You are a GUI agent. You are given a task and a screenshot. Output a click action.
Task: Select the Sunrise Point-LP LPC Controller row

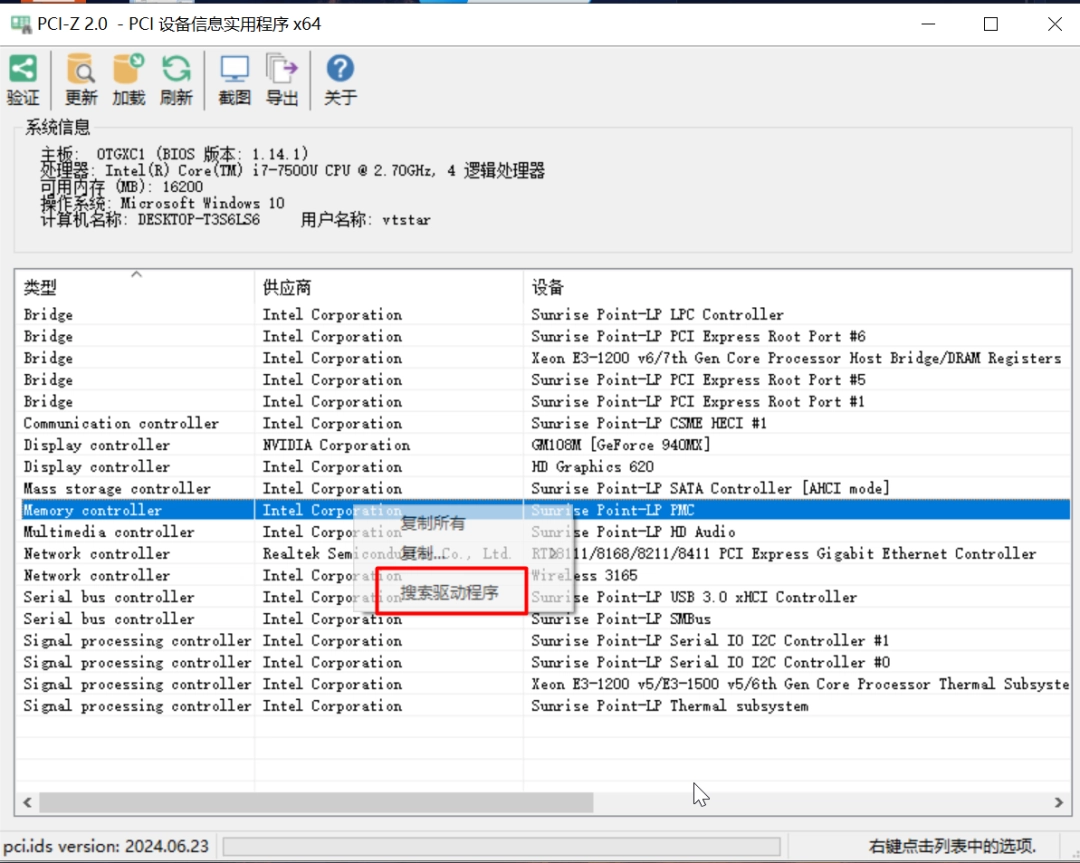click(x=544, y=315)
